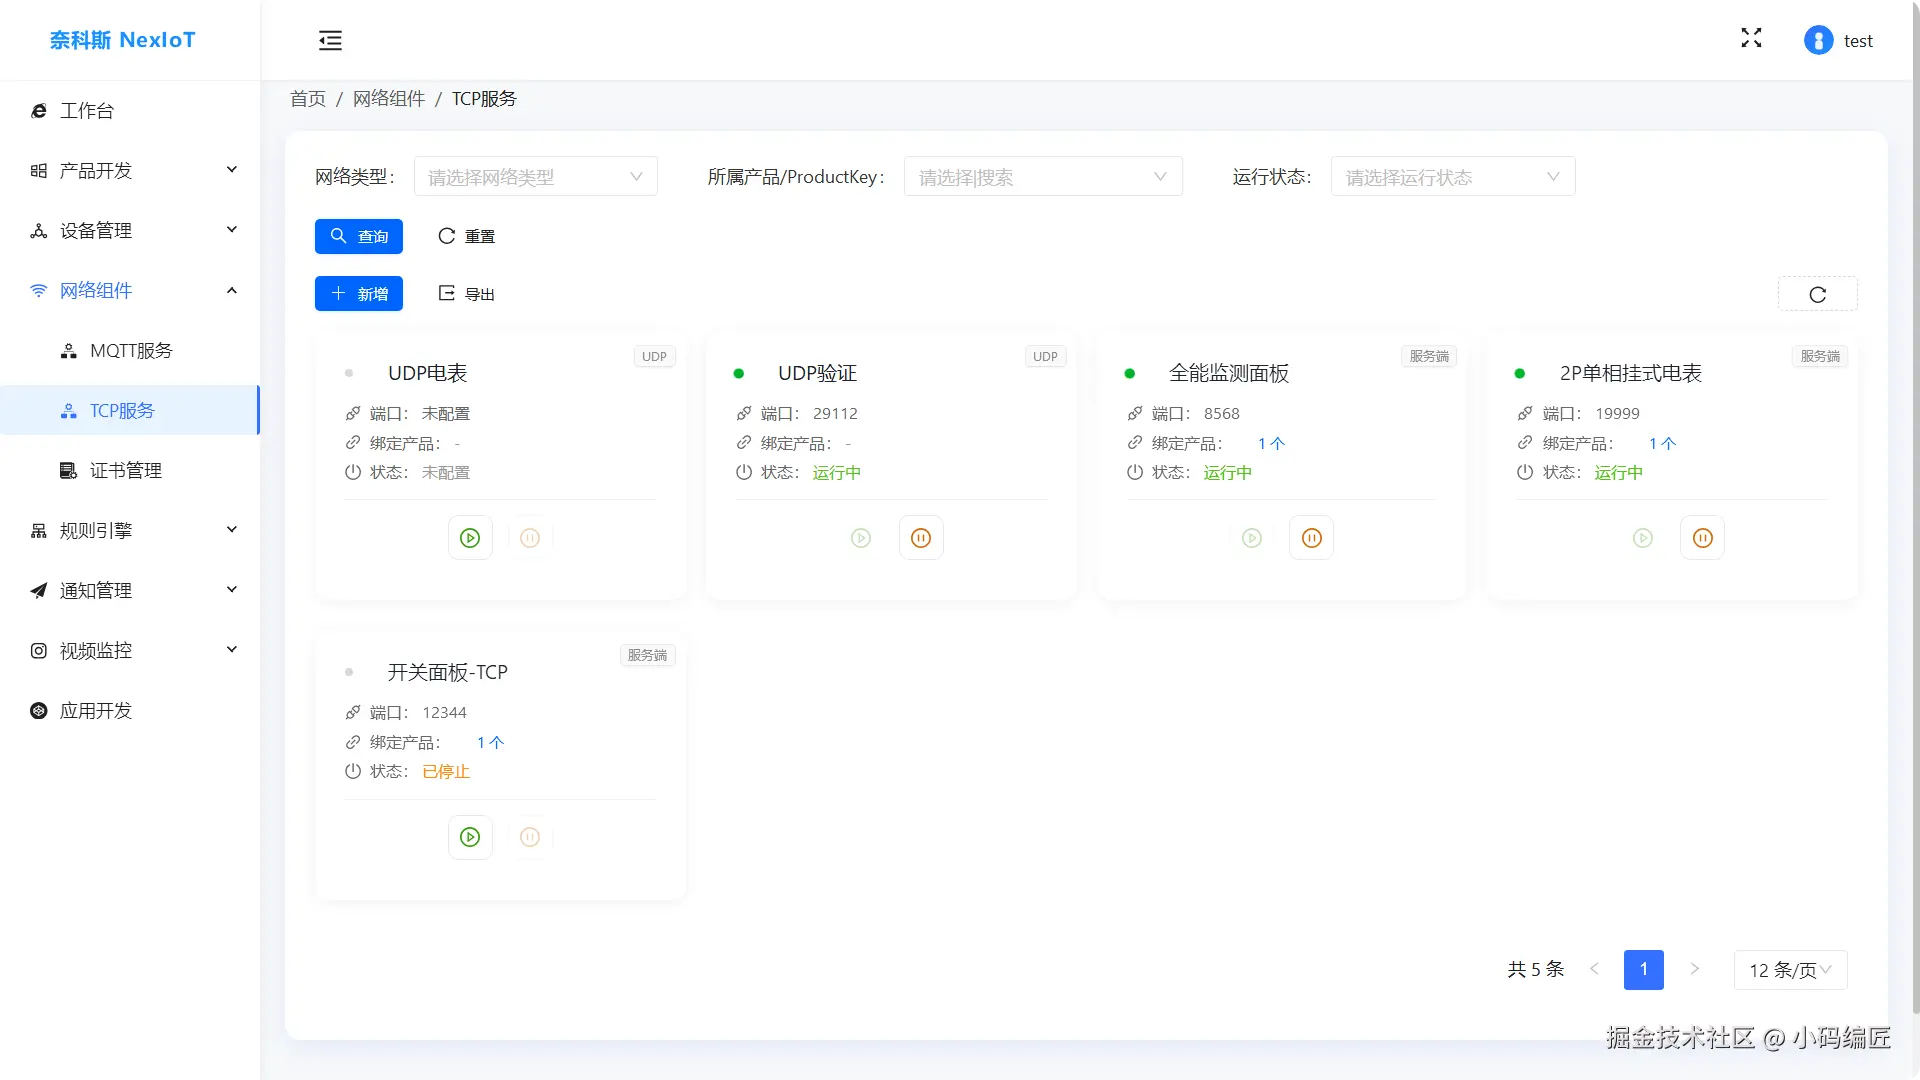The image size is (1920, 1080).
Task: Open the 运行状态 dropdown
Action: click(x=1452, y=177)
